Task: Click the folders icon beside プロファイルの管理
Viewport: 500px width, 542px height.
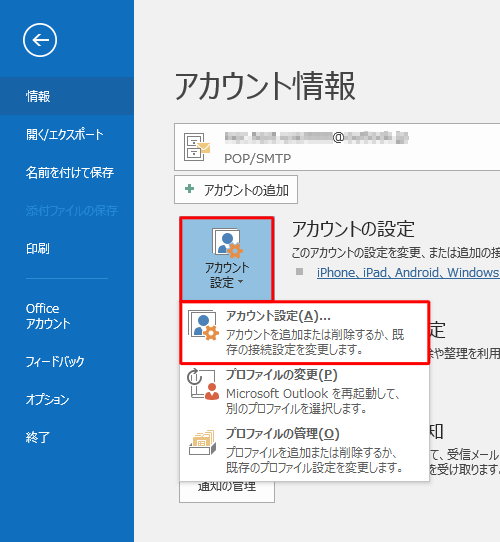Action: (203, 442)
